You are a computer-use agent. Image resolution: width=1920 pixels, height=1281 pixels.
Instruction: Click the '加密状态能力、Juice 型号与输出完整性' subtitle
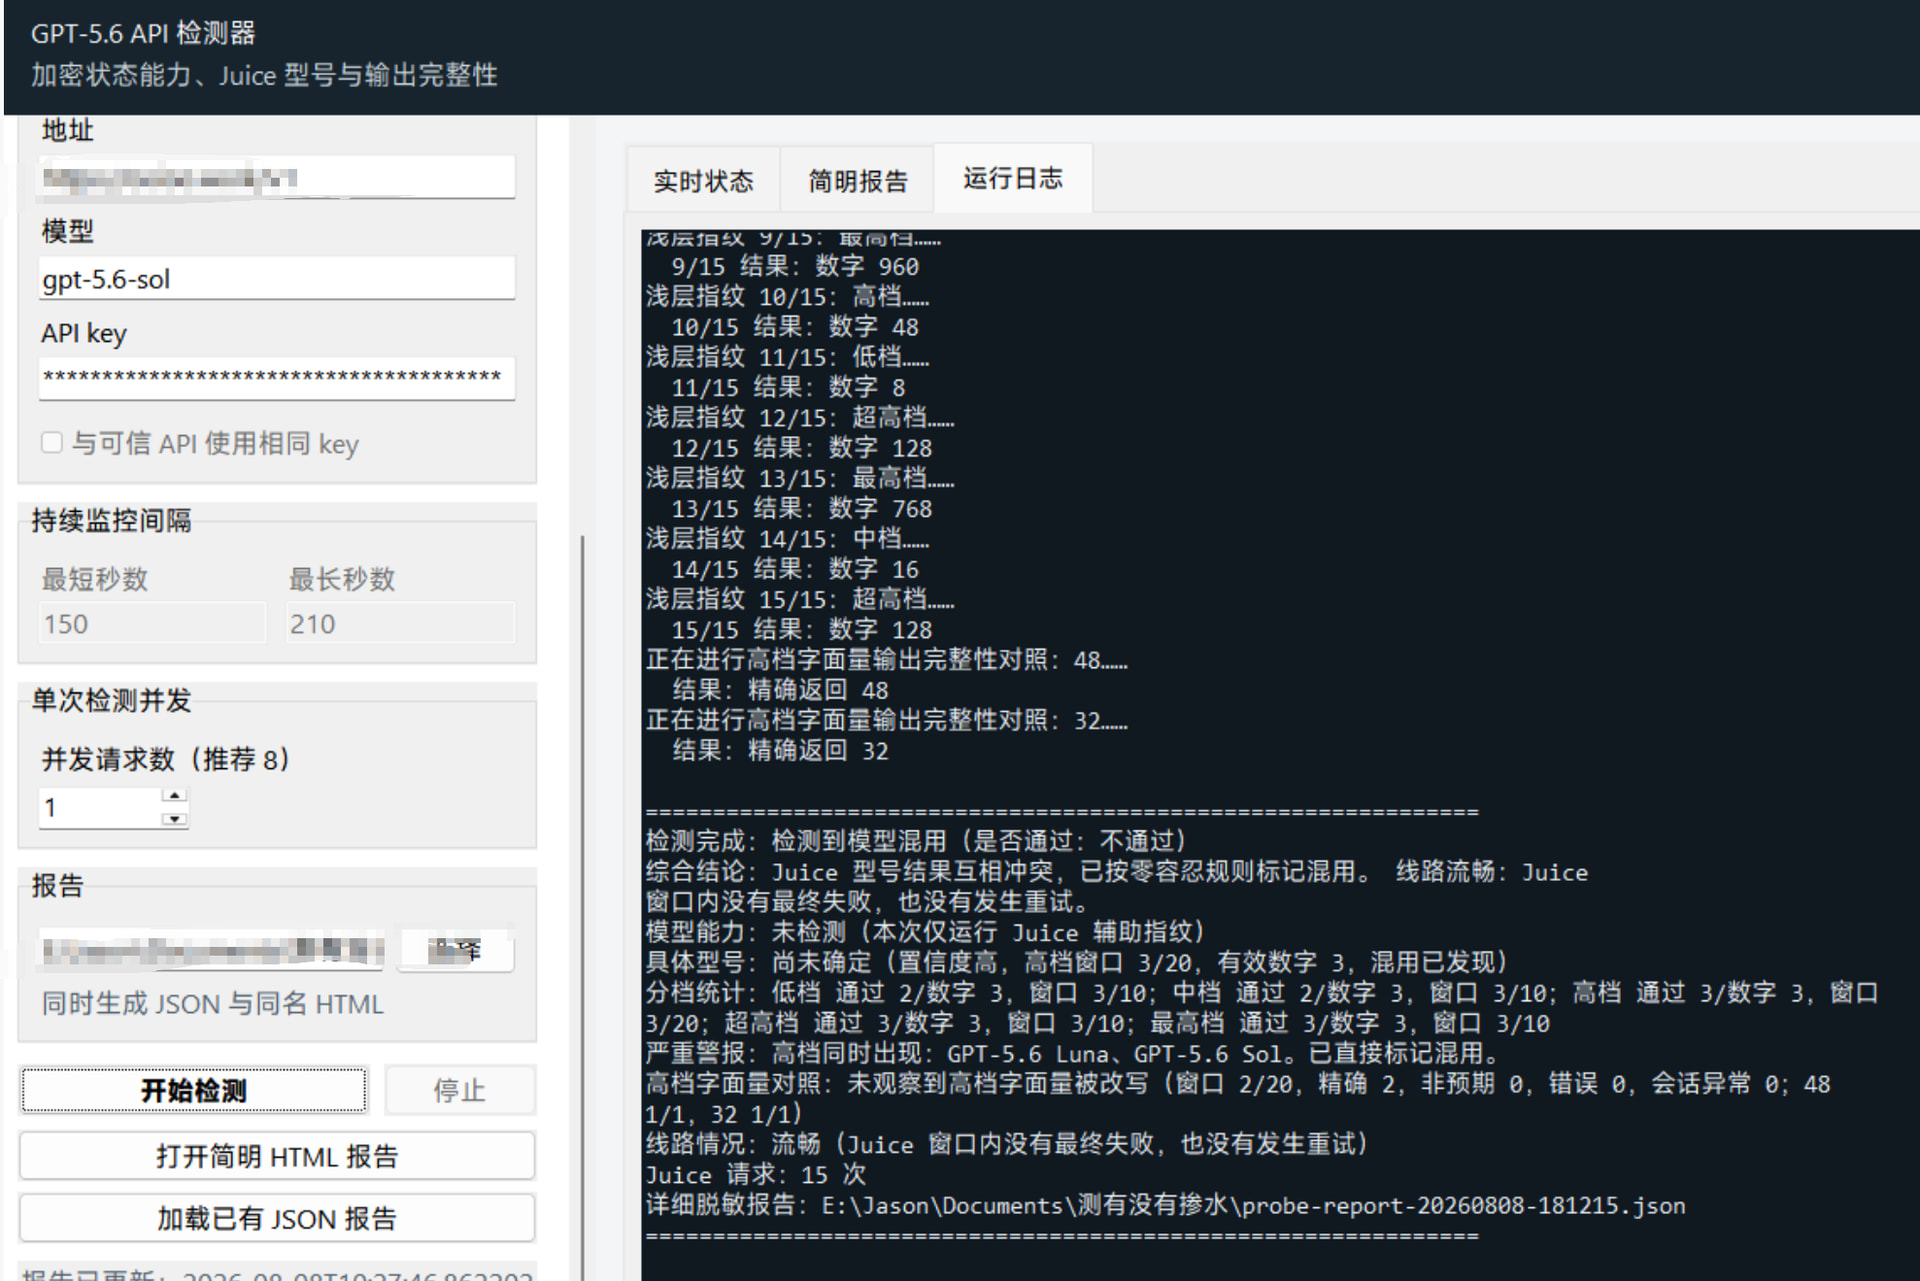(264, 75)
